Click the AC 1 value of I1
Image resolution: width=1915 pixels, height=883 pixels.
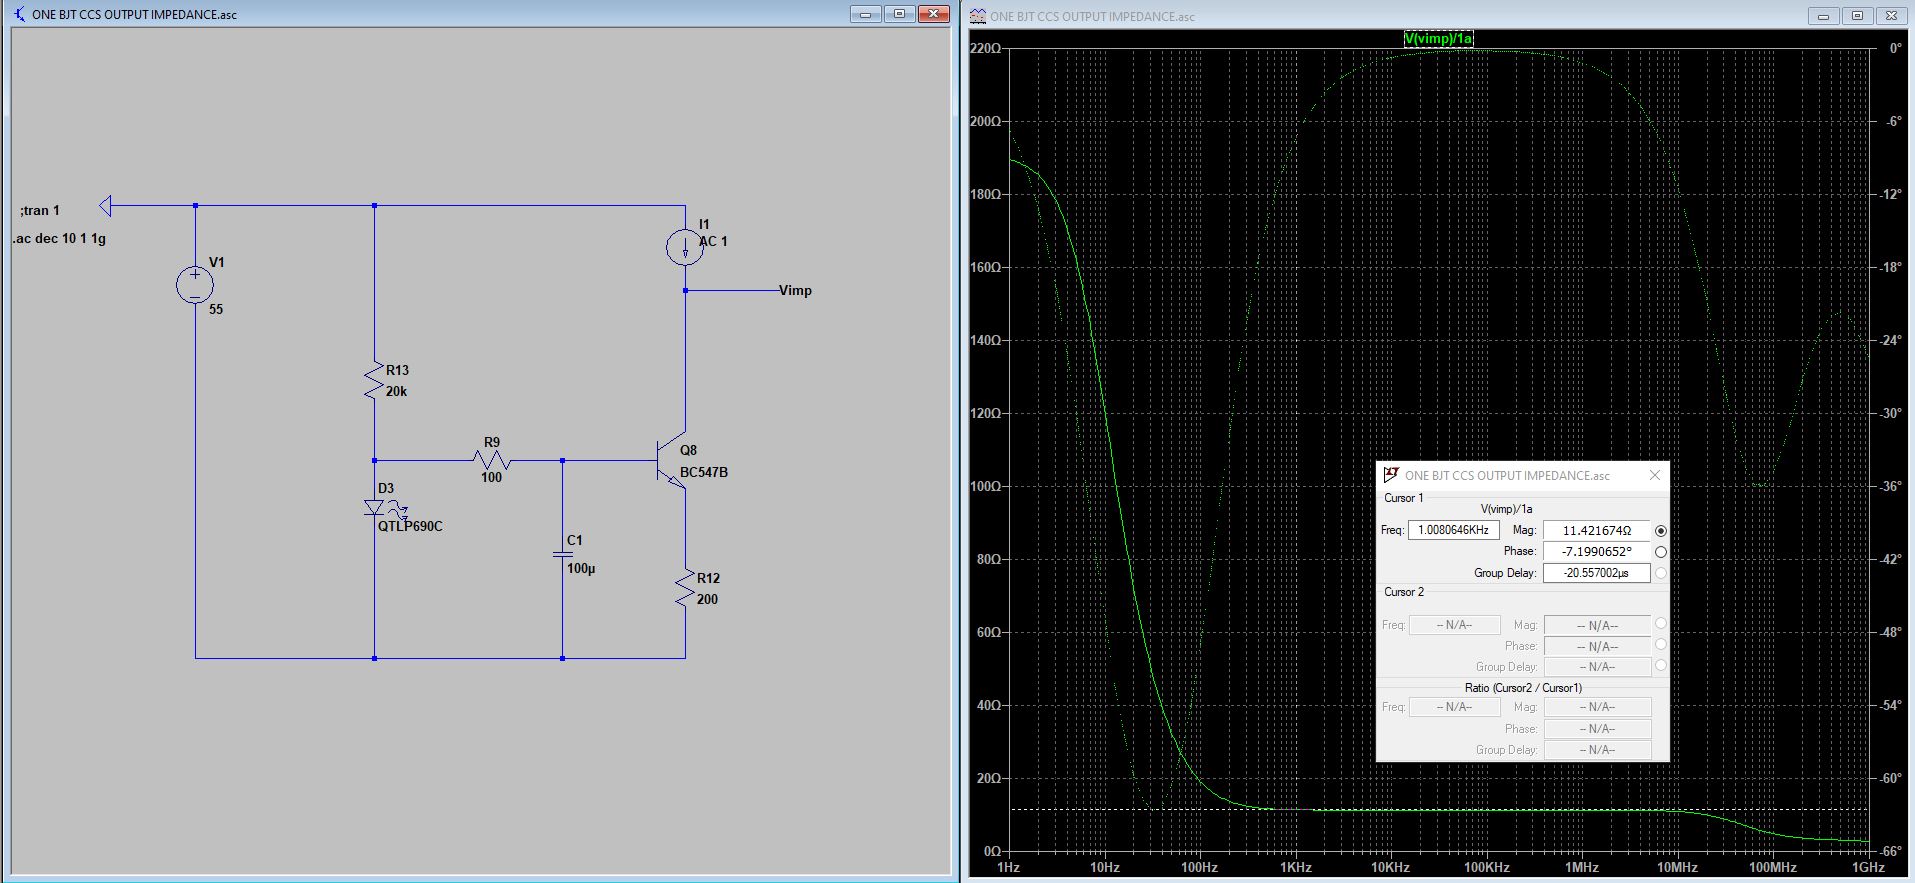pyautogui.click(x=713, y=242)
